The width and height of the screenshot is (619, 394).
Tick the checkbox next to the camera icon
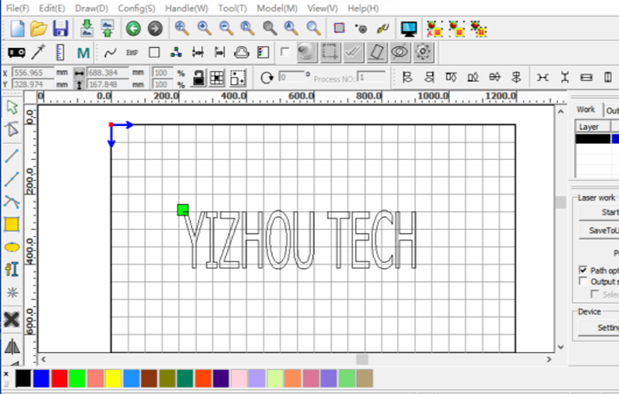click(285, 52)
